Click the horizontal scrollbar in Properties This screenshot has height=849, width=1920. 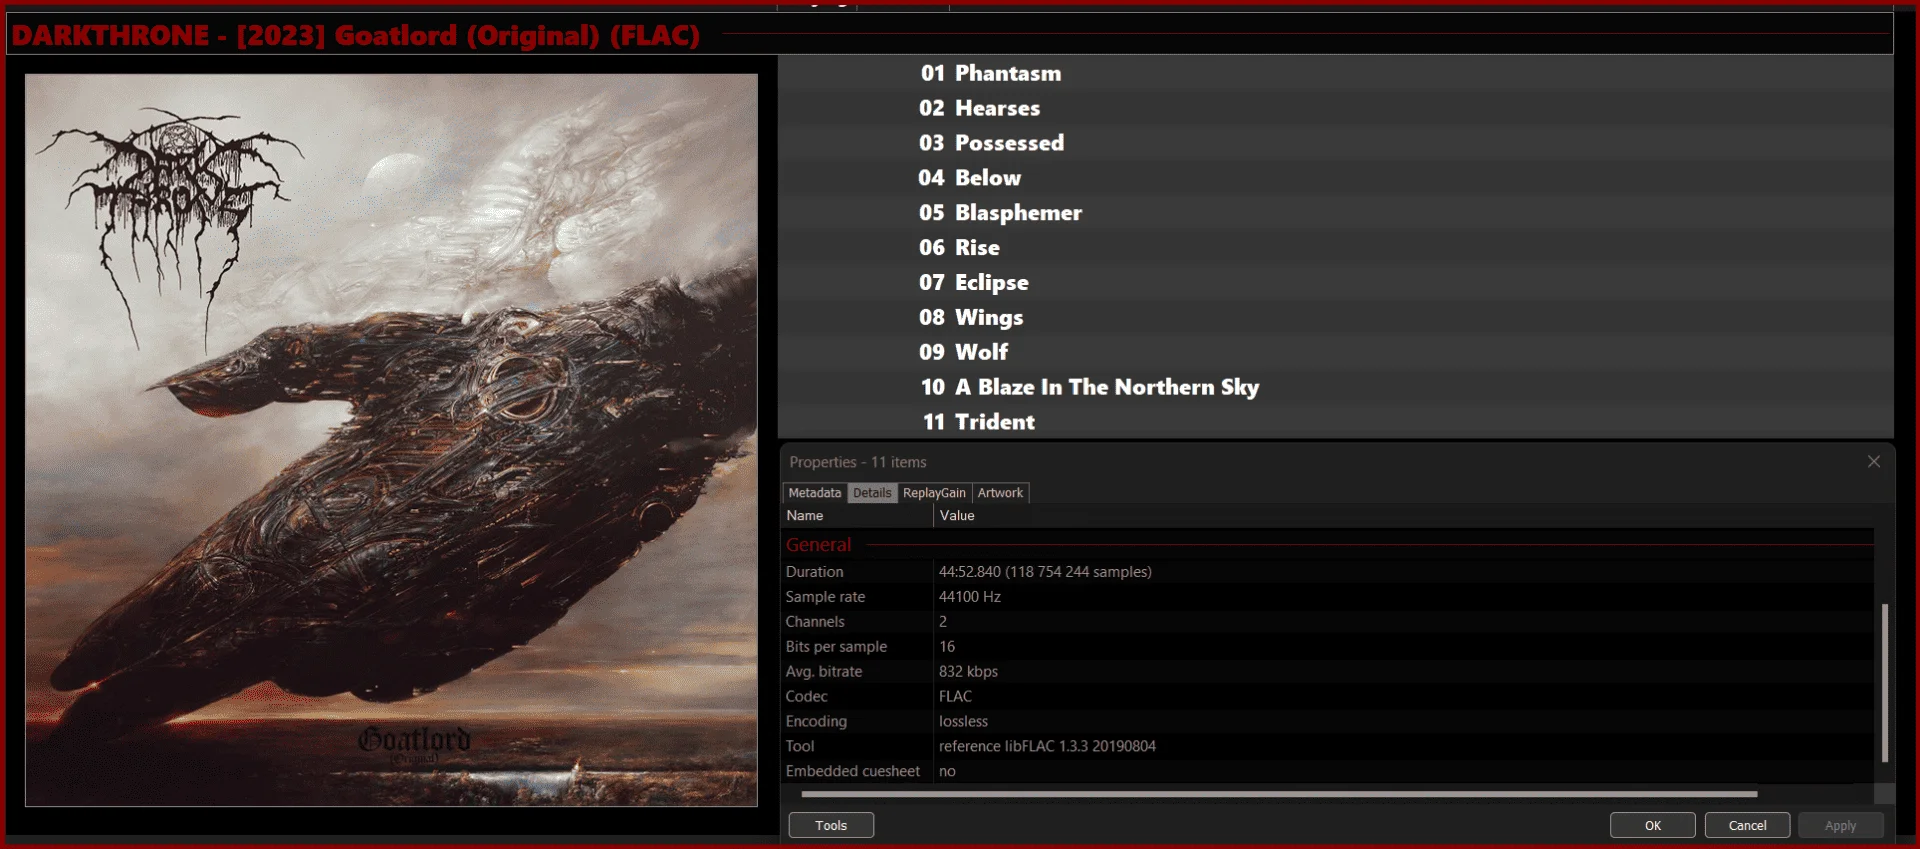coord(1279,794)
